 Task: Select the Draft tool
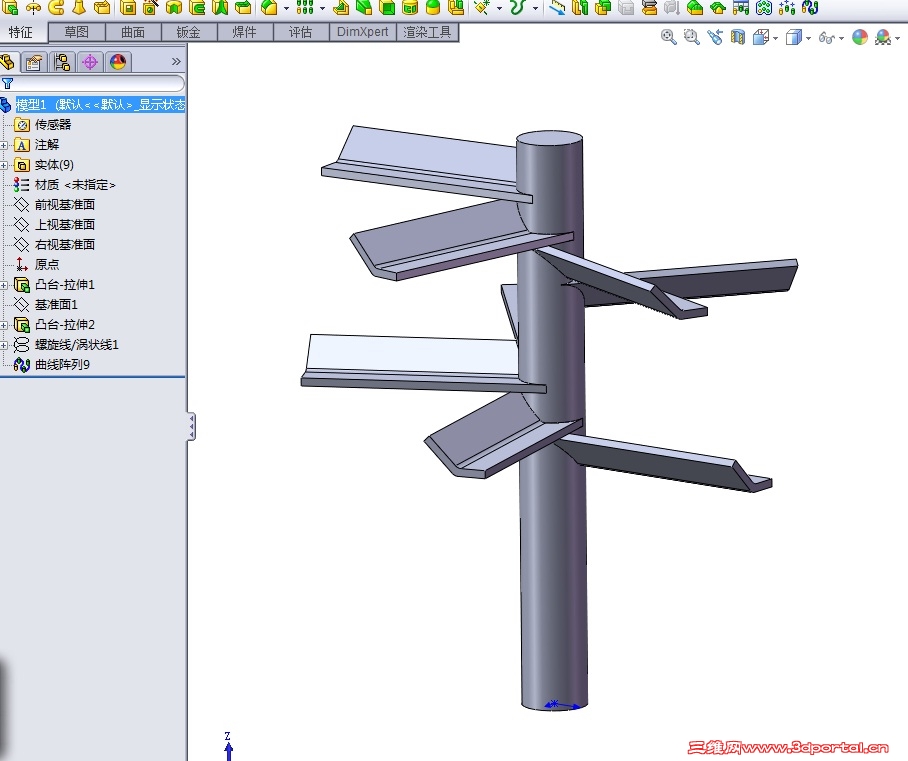click(x=364, y=8)
